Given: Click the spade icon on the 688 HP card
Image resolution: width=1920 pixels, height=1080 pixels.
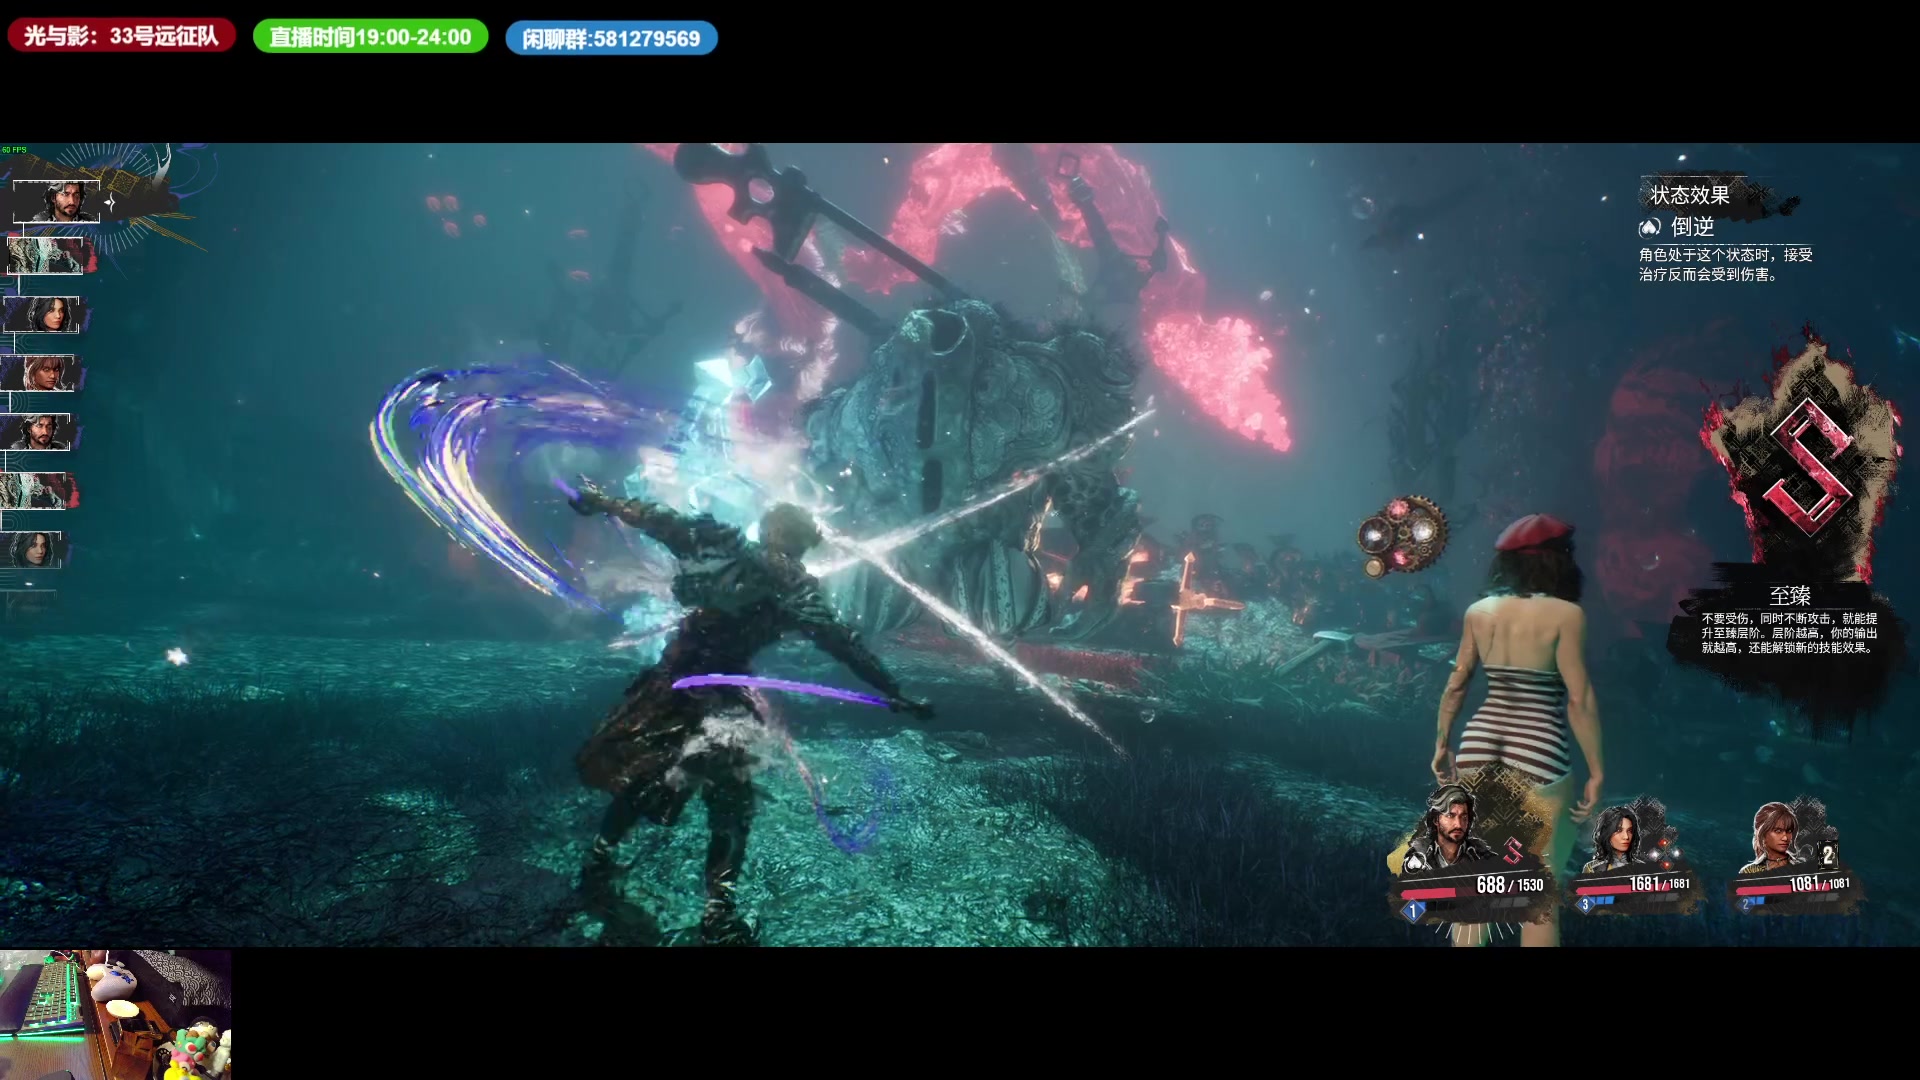Looking at the screenshot, I should (x=1415, y=861).
